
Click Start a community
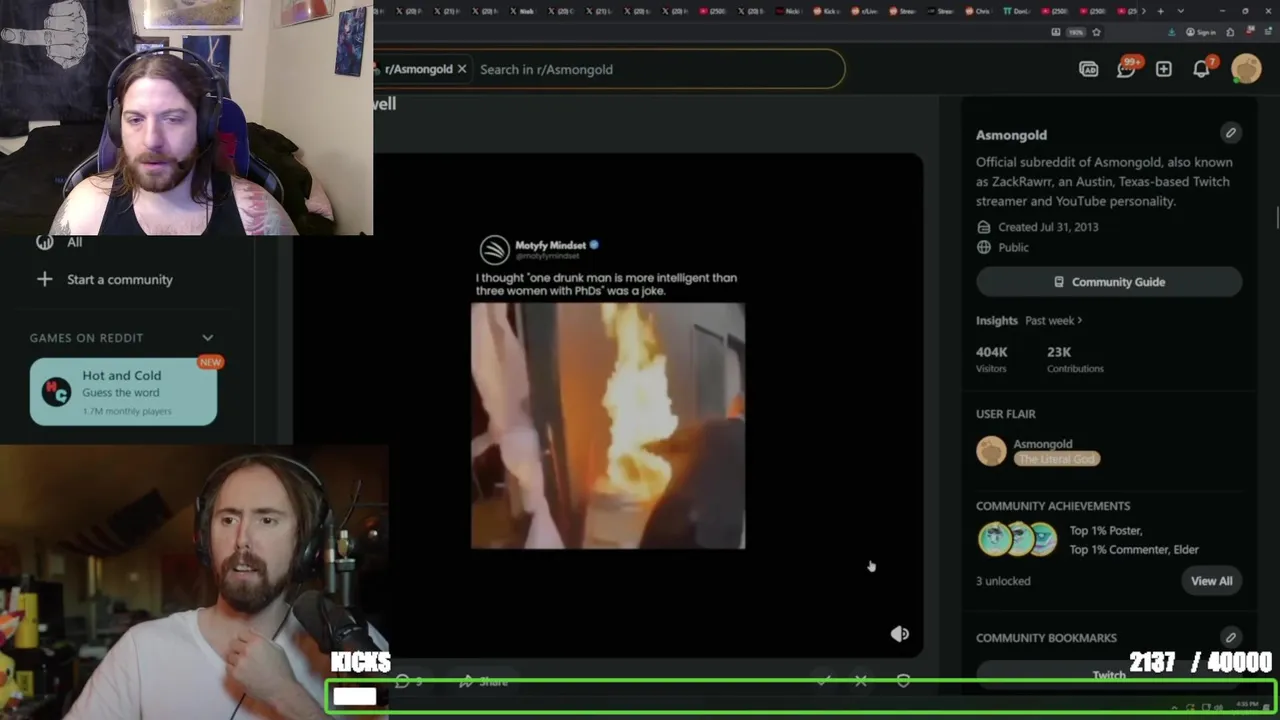tap(120, 280)
